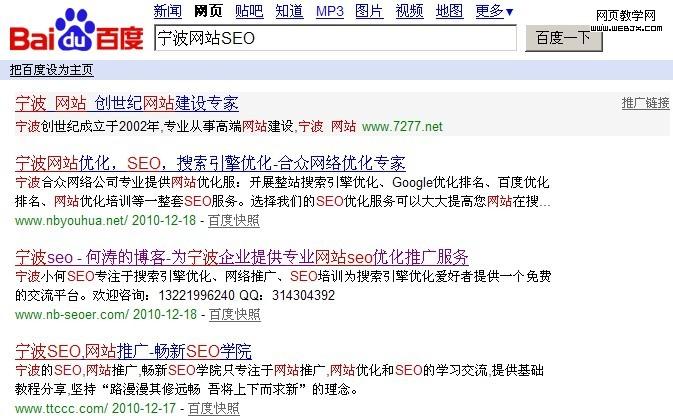Open the 推广链接 link

pos(644,103)
